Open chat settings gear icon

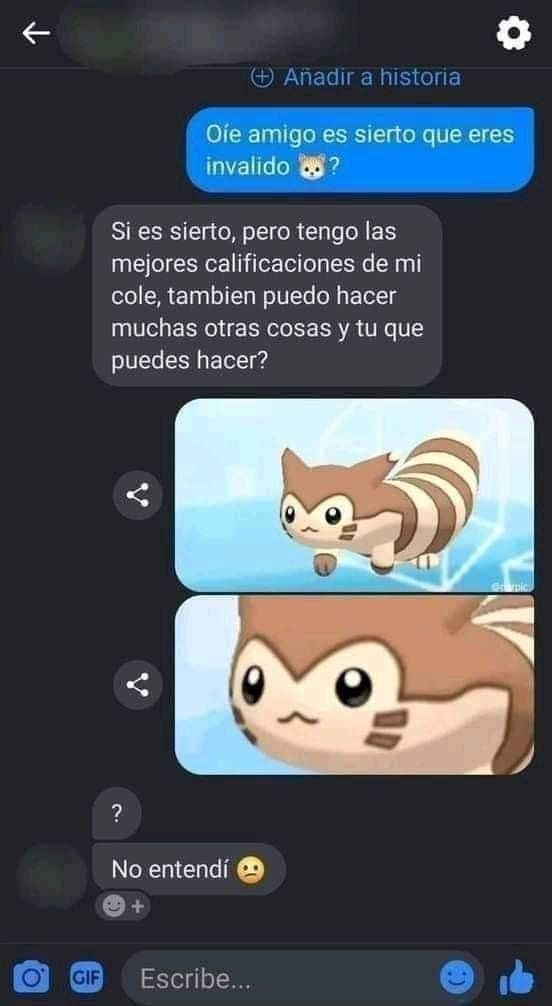tap(514, 32)
